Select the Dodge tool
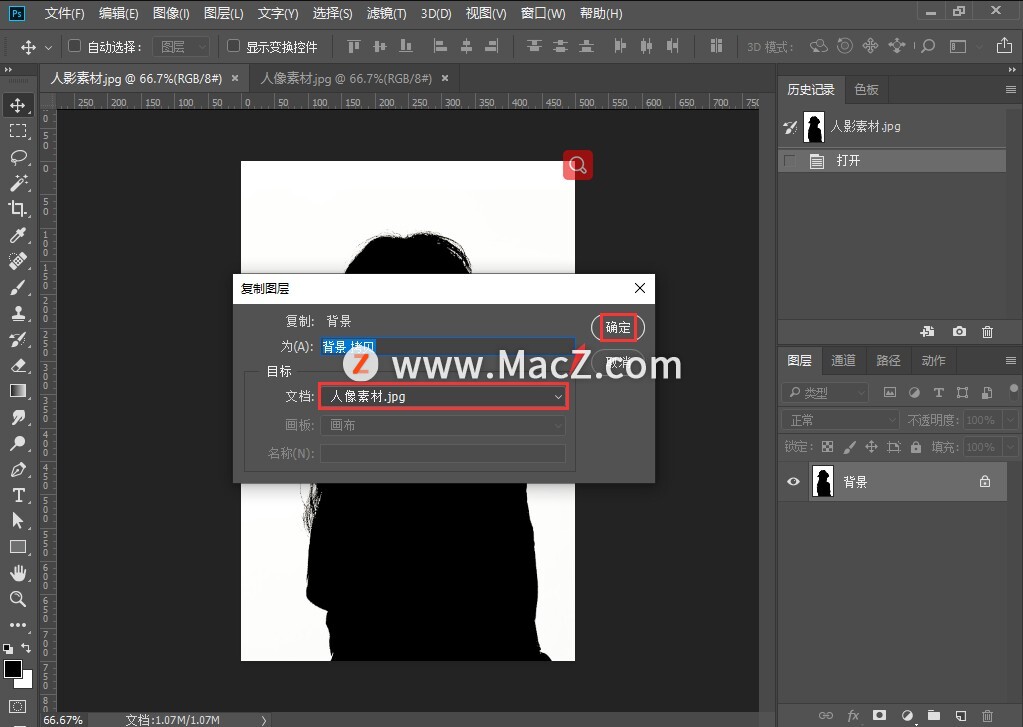The image size is (1023, 727). [18, 443]
